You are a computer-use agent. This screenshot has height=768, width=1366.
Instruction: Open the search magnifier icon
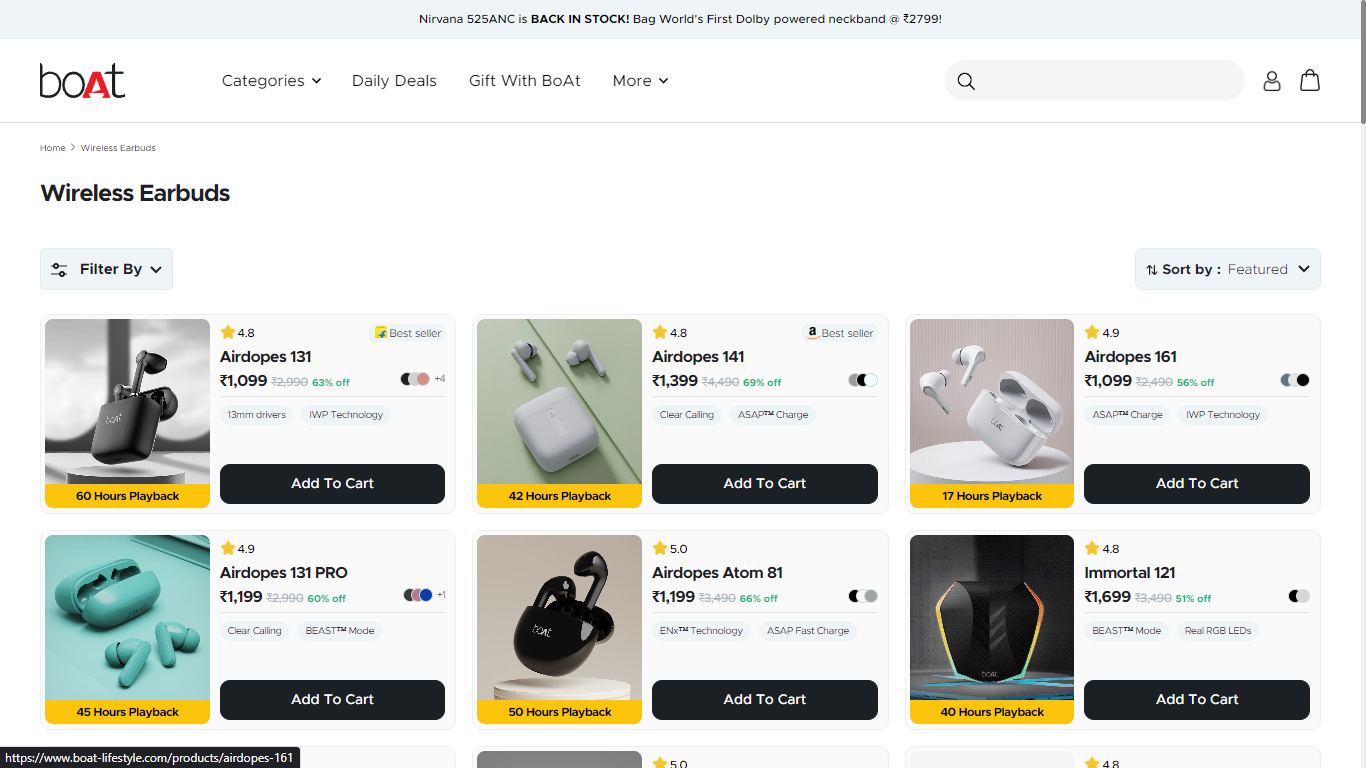(966, 81)
